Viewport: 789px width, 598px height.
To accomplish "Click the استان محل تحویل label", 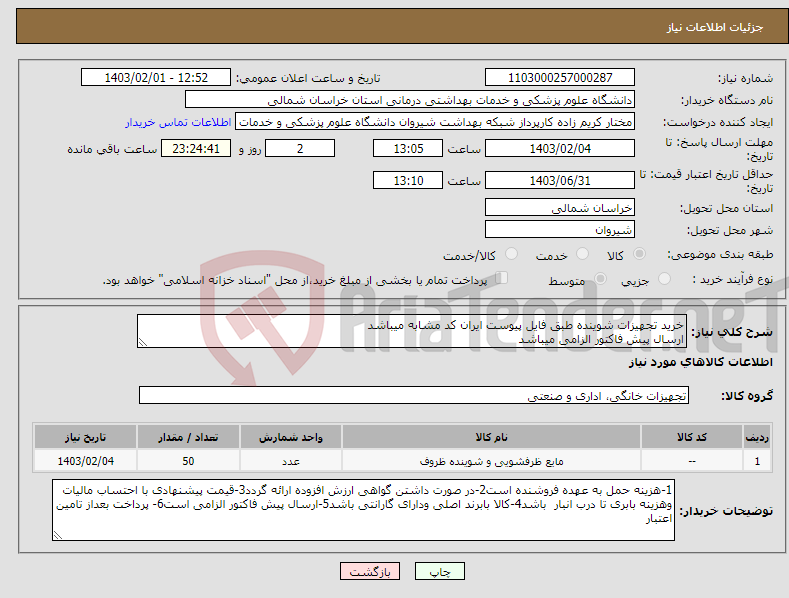I will pos(726,208).
